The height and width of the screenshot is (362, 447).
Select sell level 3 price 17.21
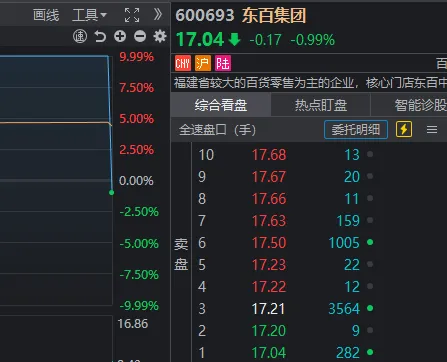(268, 309)
